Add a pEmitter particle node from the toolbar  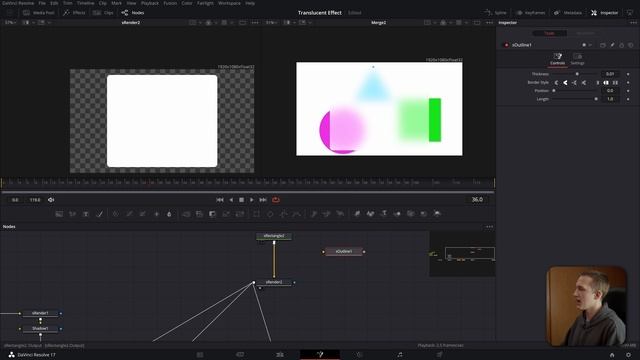pos(313,214)
